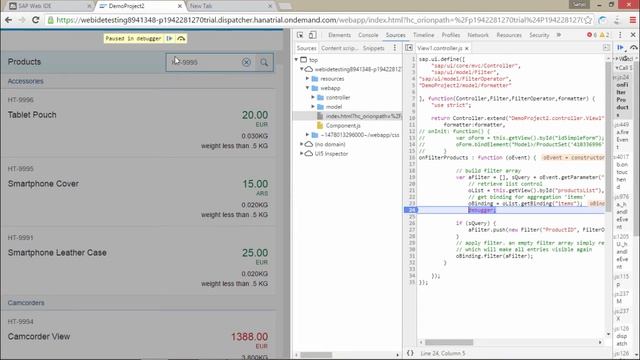The height and width of the screenshot is (360, 640).
Task: Switch to SAP Web IDE browser tab
Action: coord(49,6)
